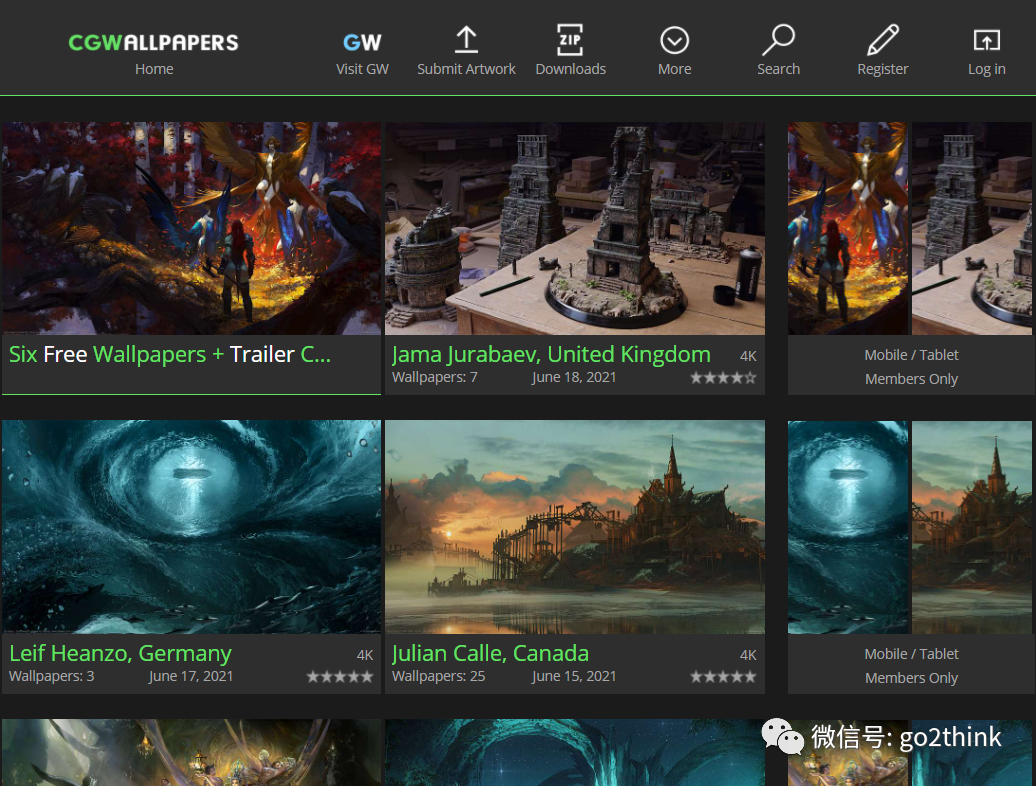Image resolution: width=1036 pixels, height=786 pixels.
Task: Select the Submit Artwork label
Action: click(466, 69)
